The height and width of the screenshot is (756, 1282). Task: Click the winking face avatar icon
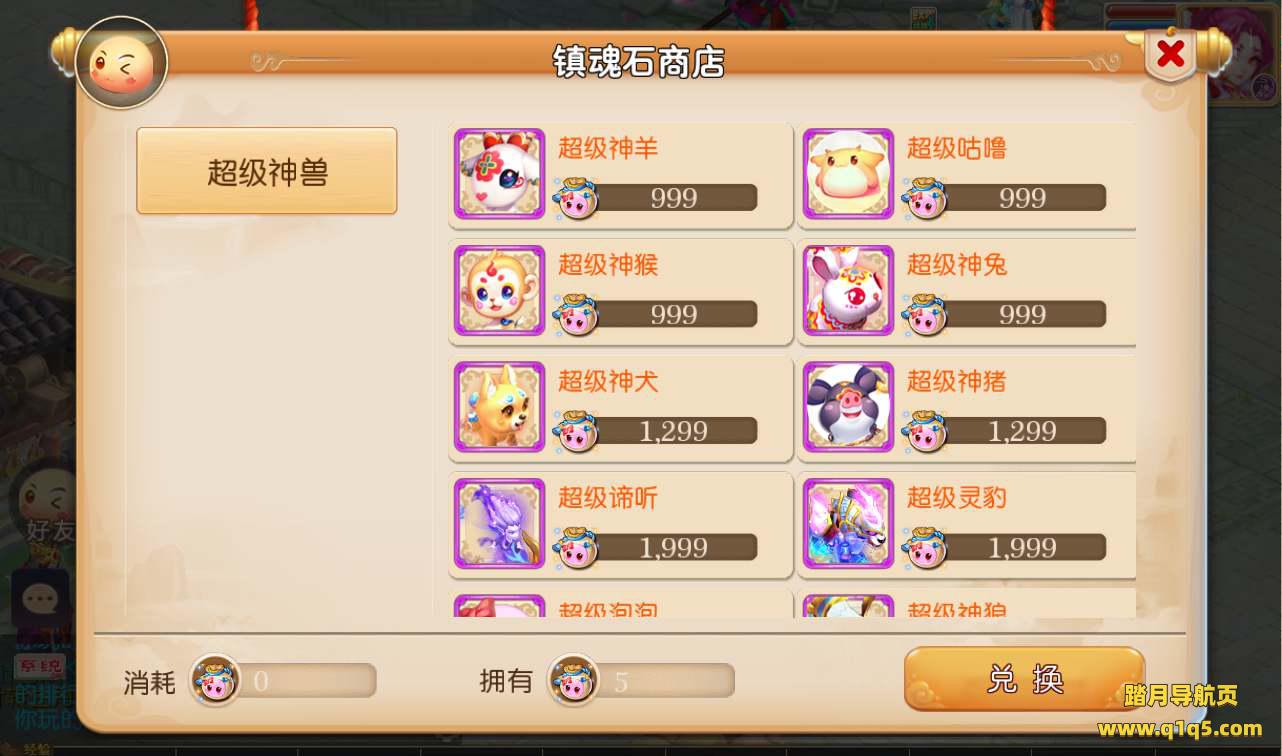point(121,62)
